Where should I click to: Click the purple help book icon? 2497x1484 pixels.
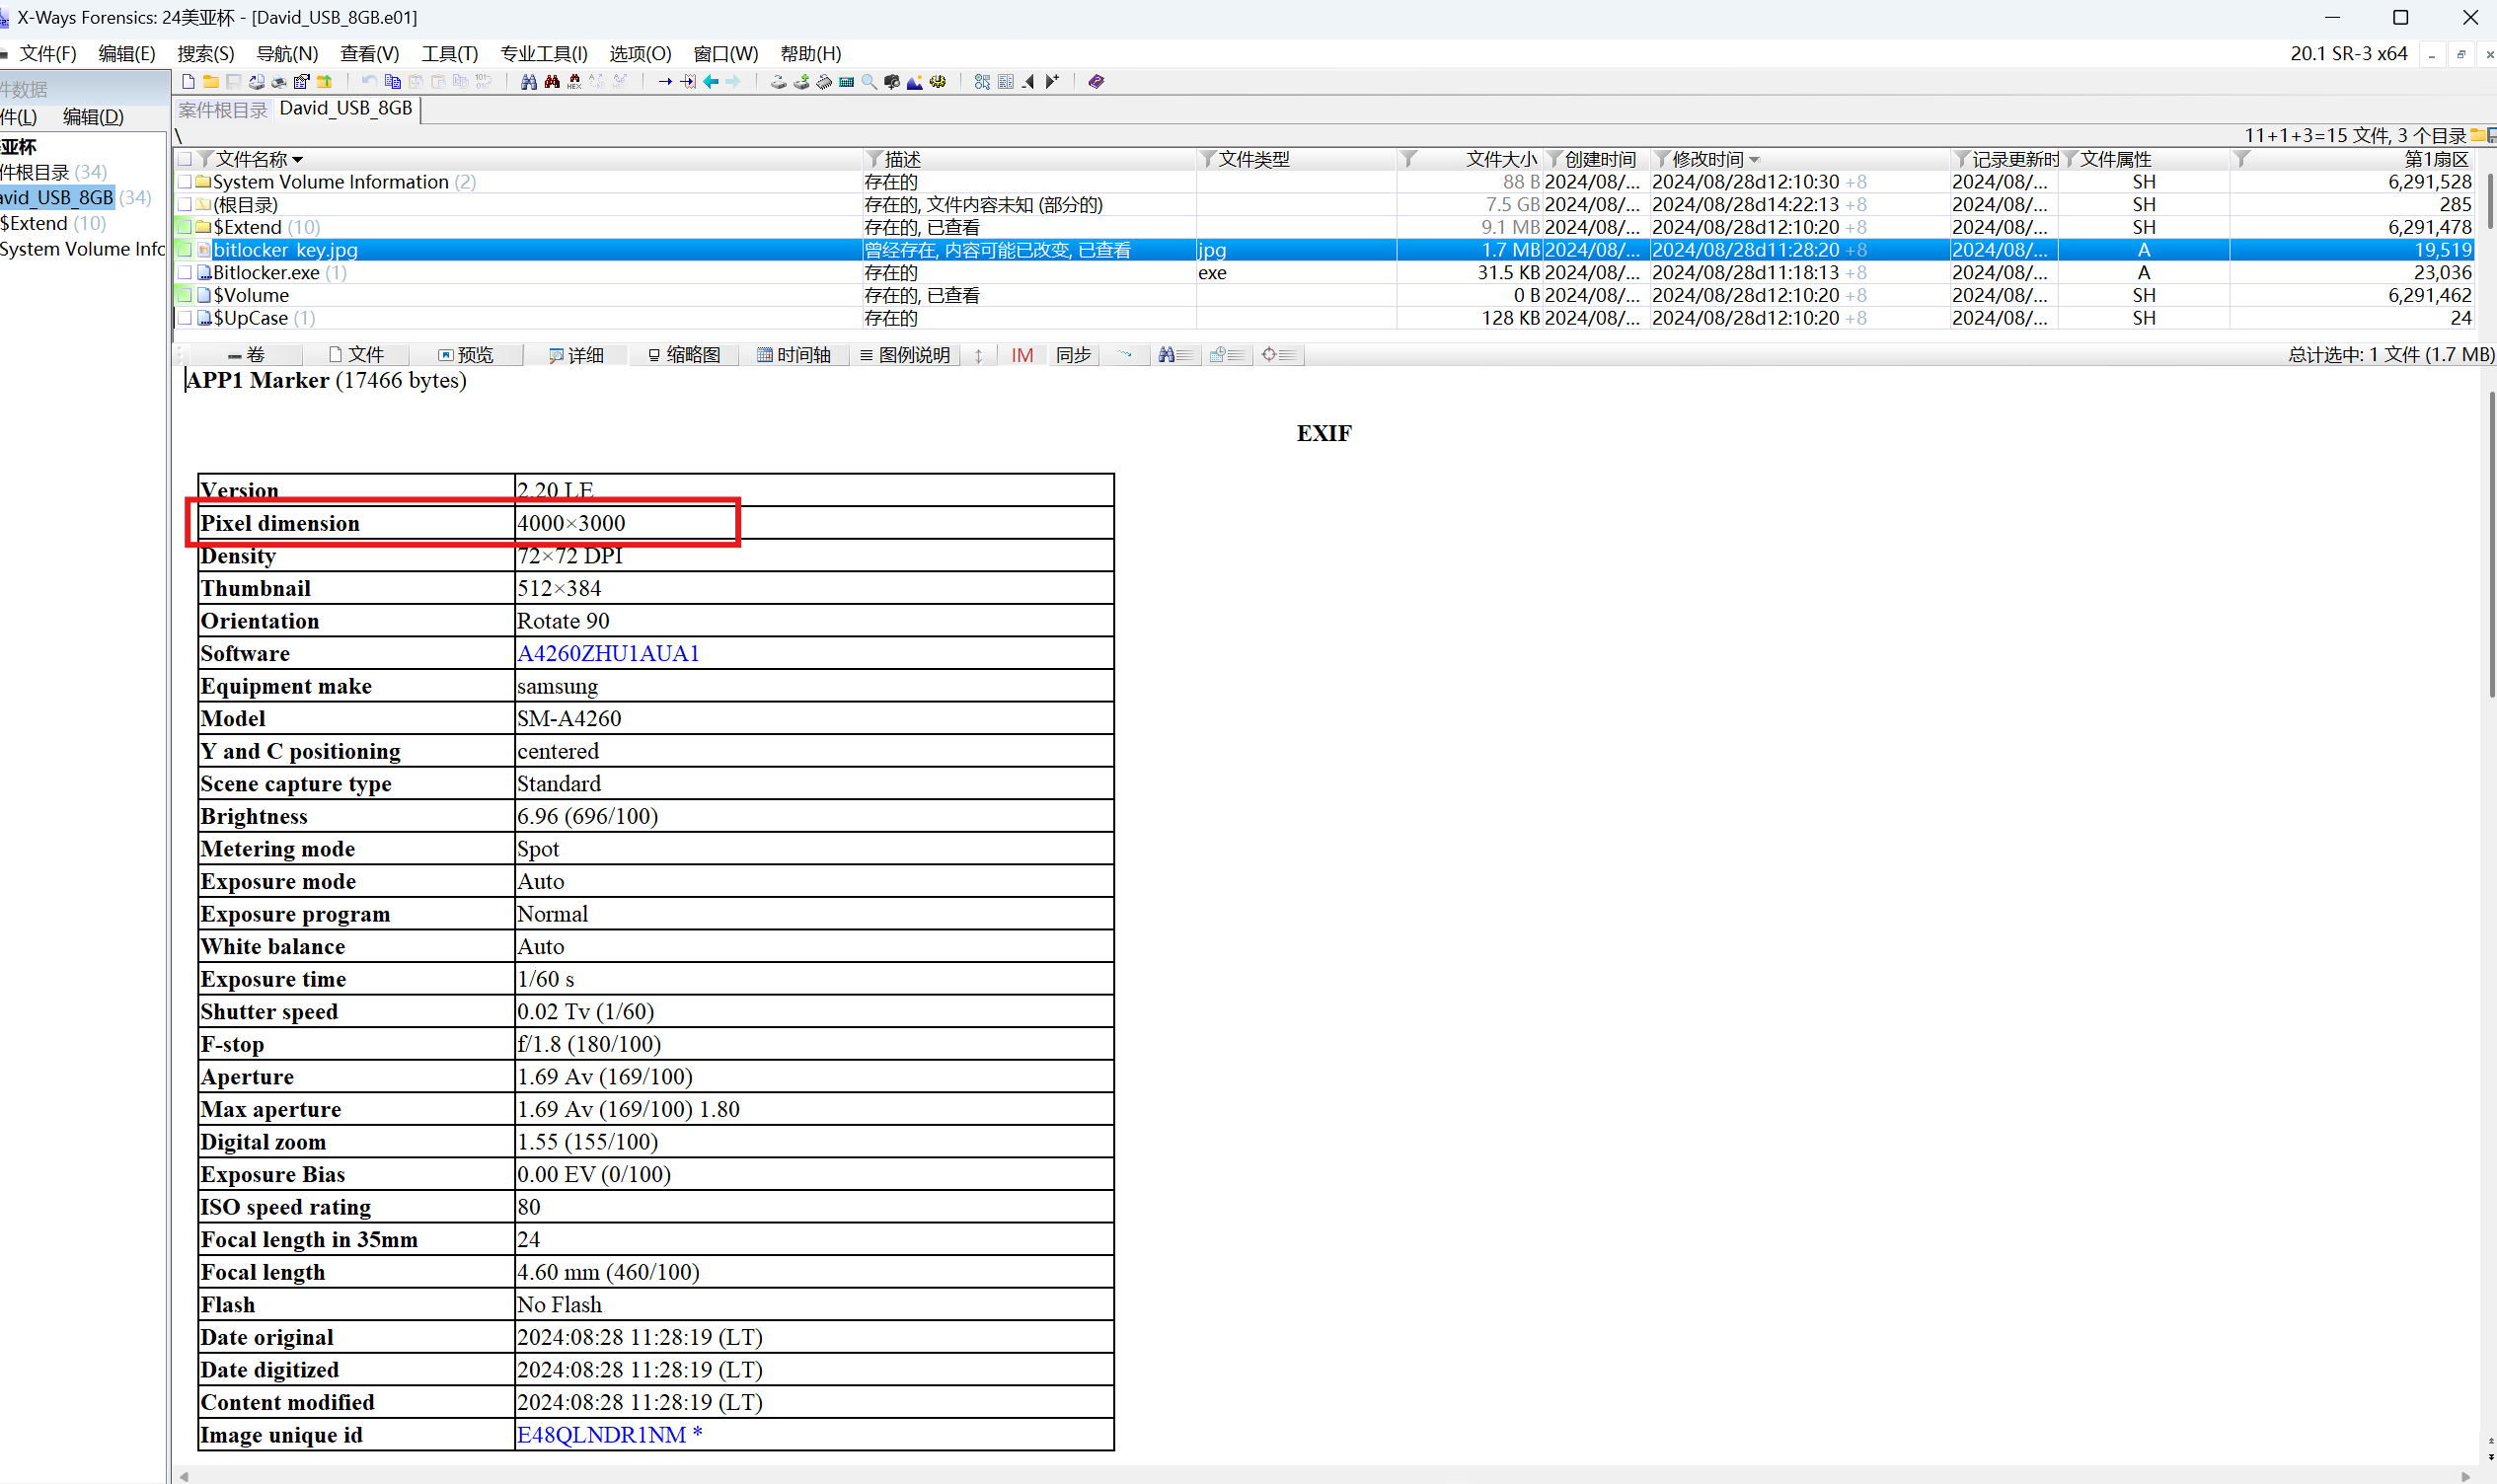pyautogui.click(x=1096, y=82)
